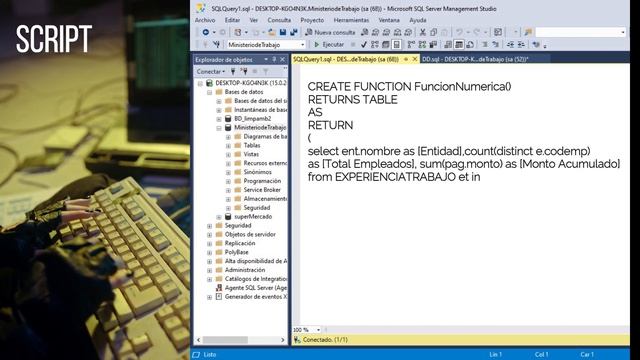Select the Administración folder
640x360 pixels.
pyautogui.click(x=244, y=270)
